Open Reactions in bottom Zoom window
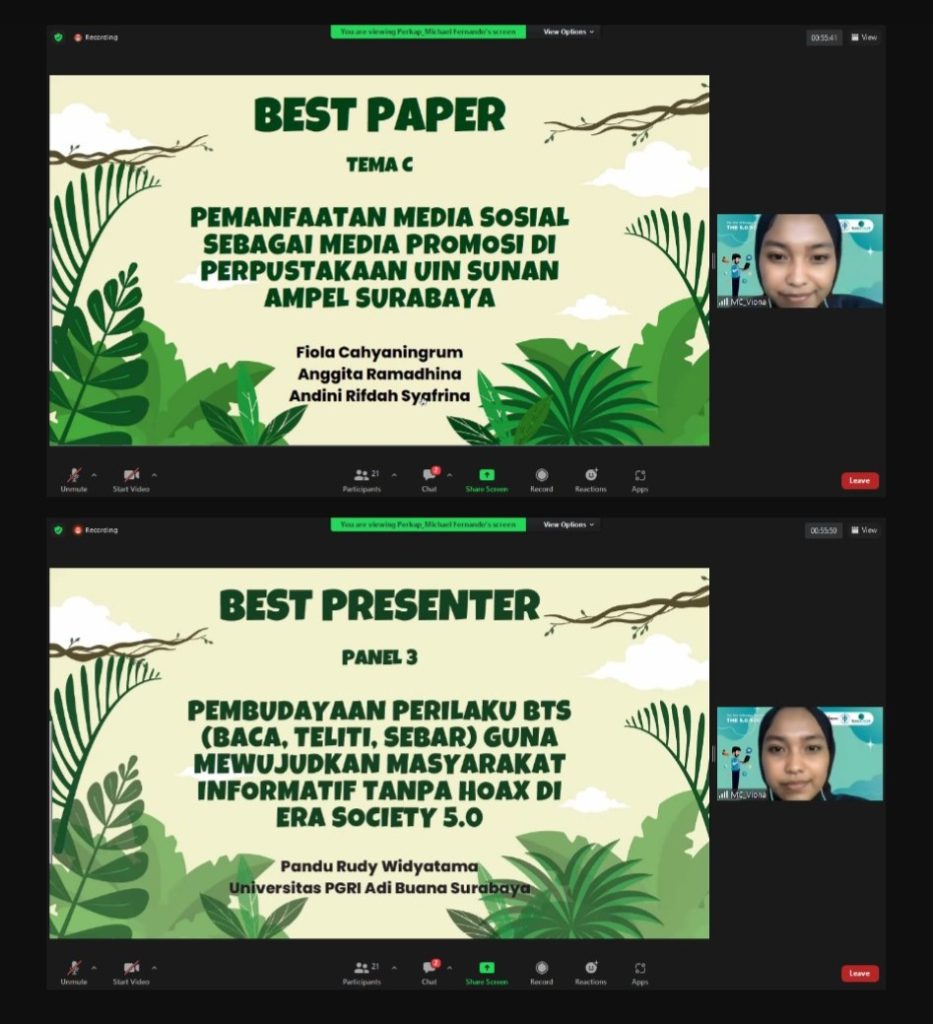Viewport: 933px width, 1024px height. pos(591,972)
